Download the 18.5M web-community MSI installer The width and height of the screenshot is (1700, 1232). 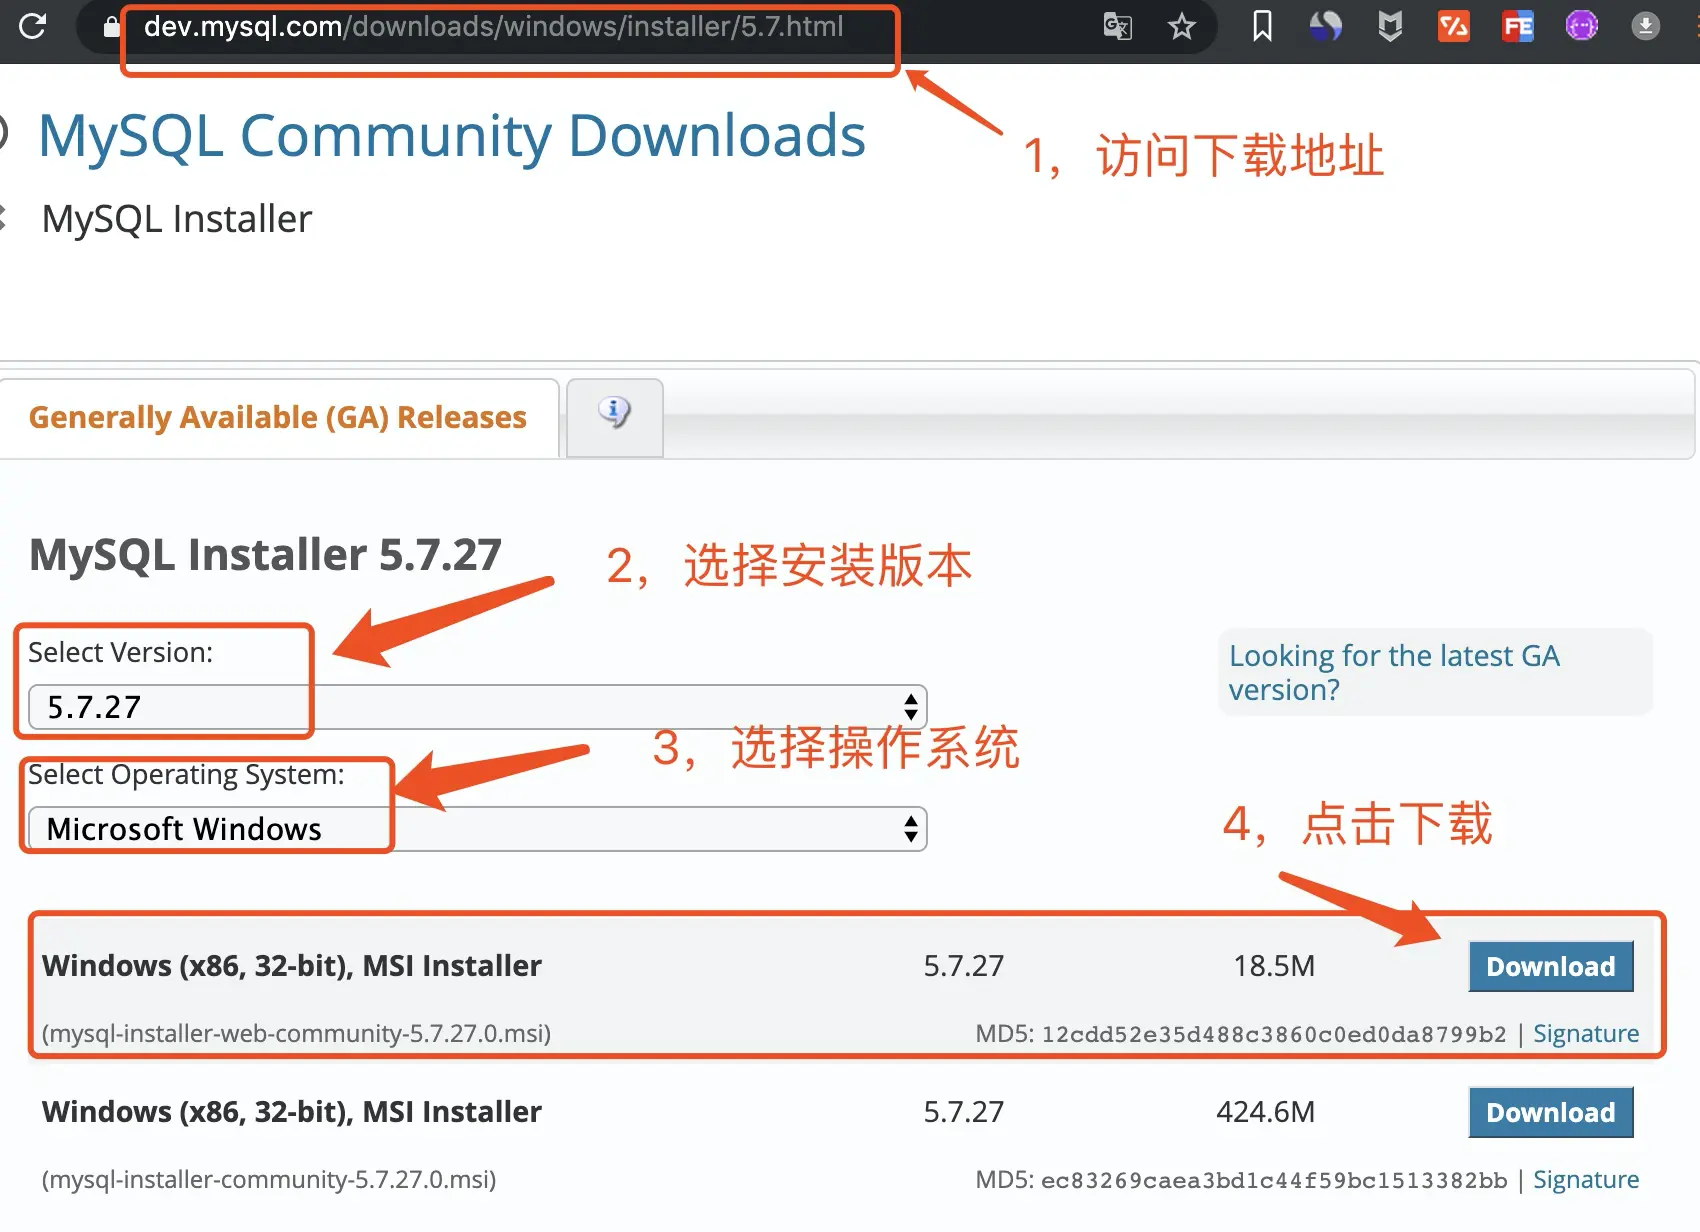pos(1551,966)
